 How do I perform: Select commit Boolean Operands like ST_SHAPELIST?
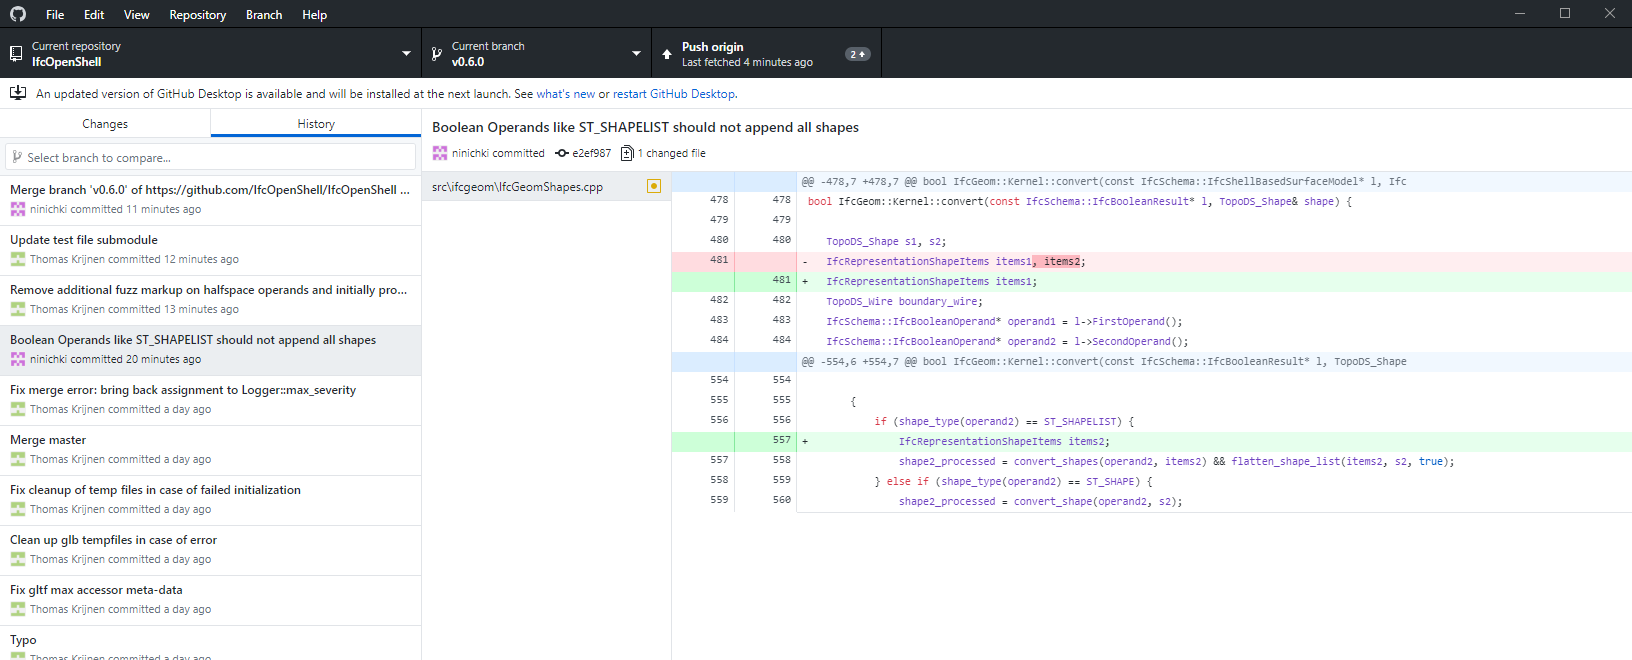210,350
